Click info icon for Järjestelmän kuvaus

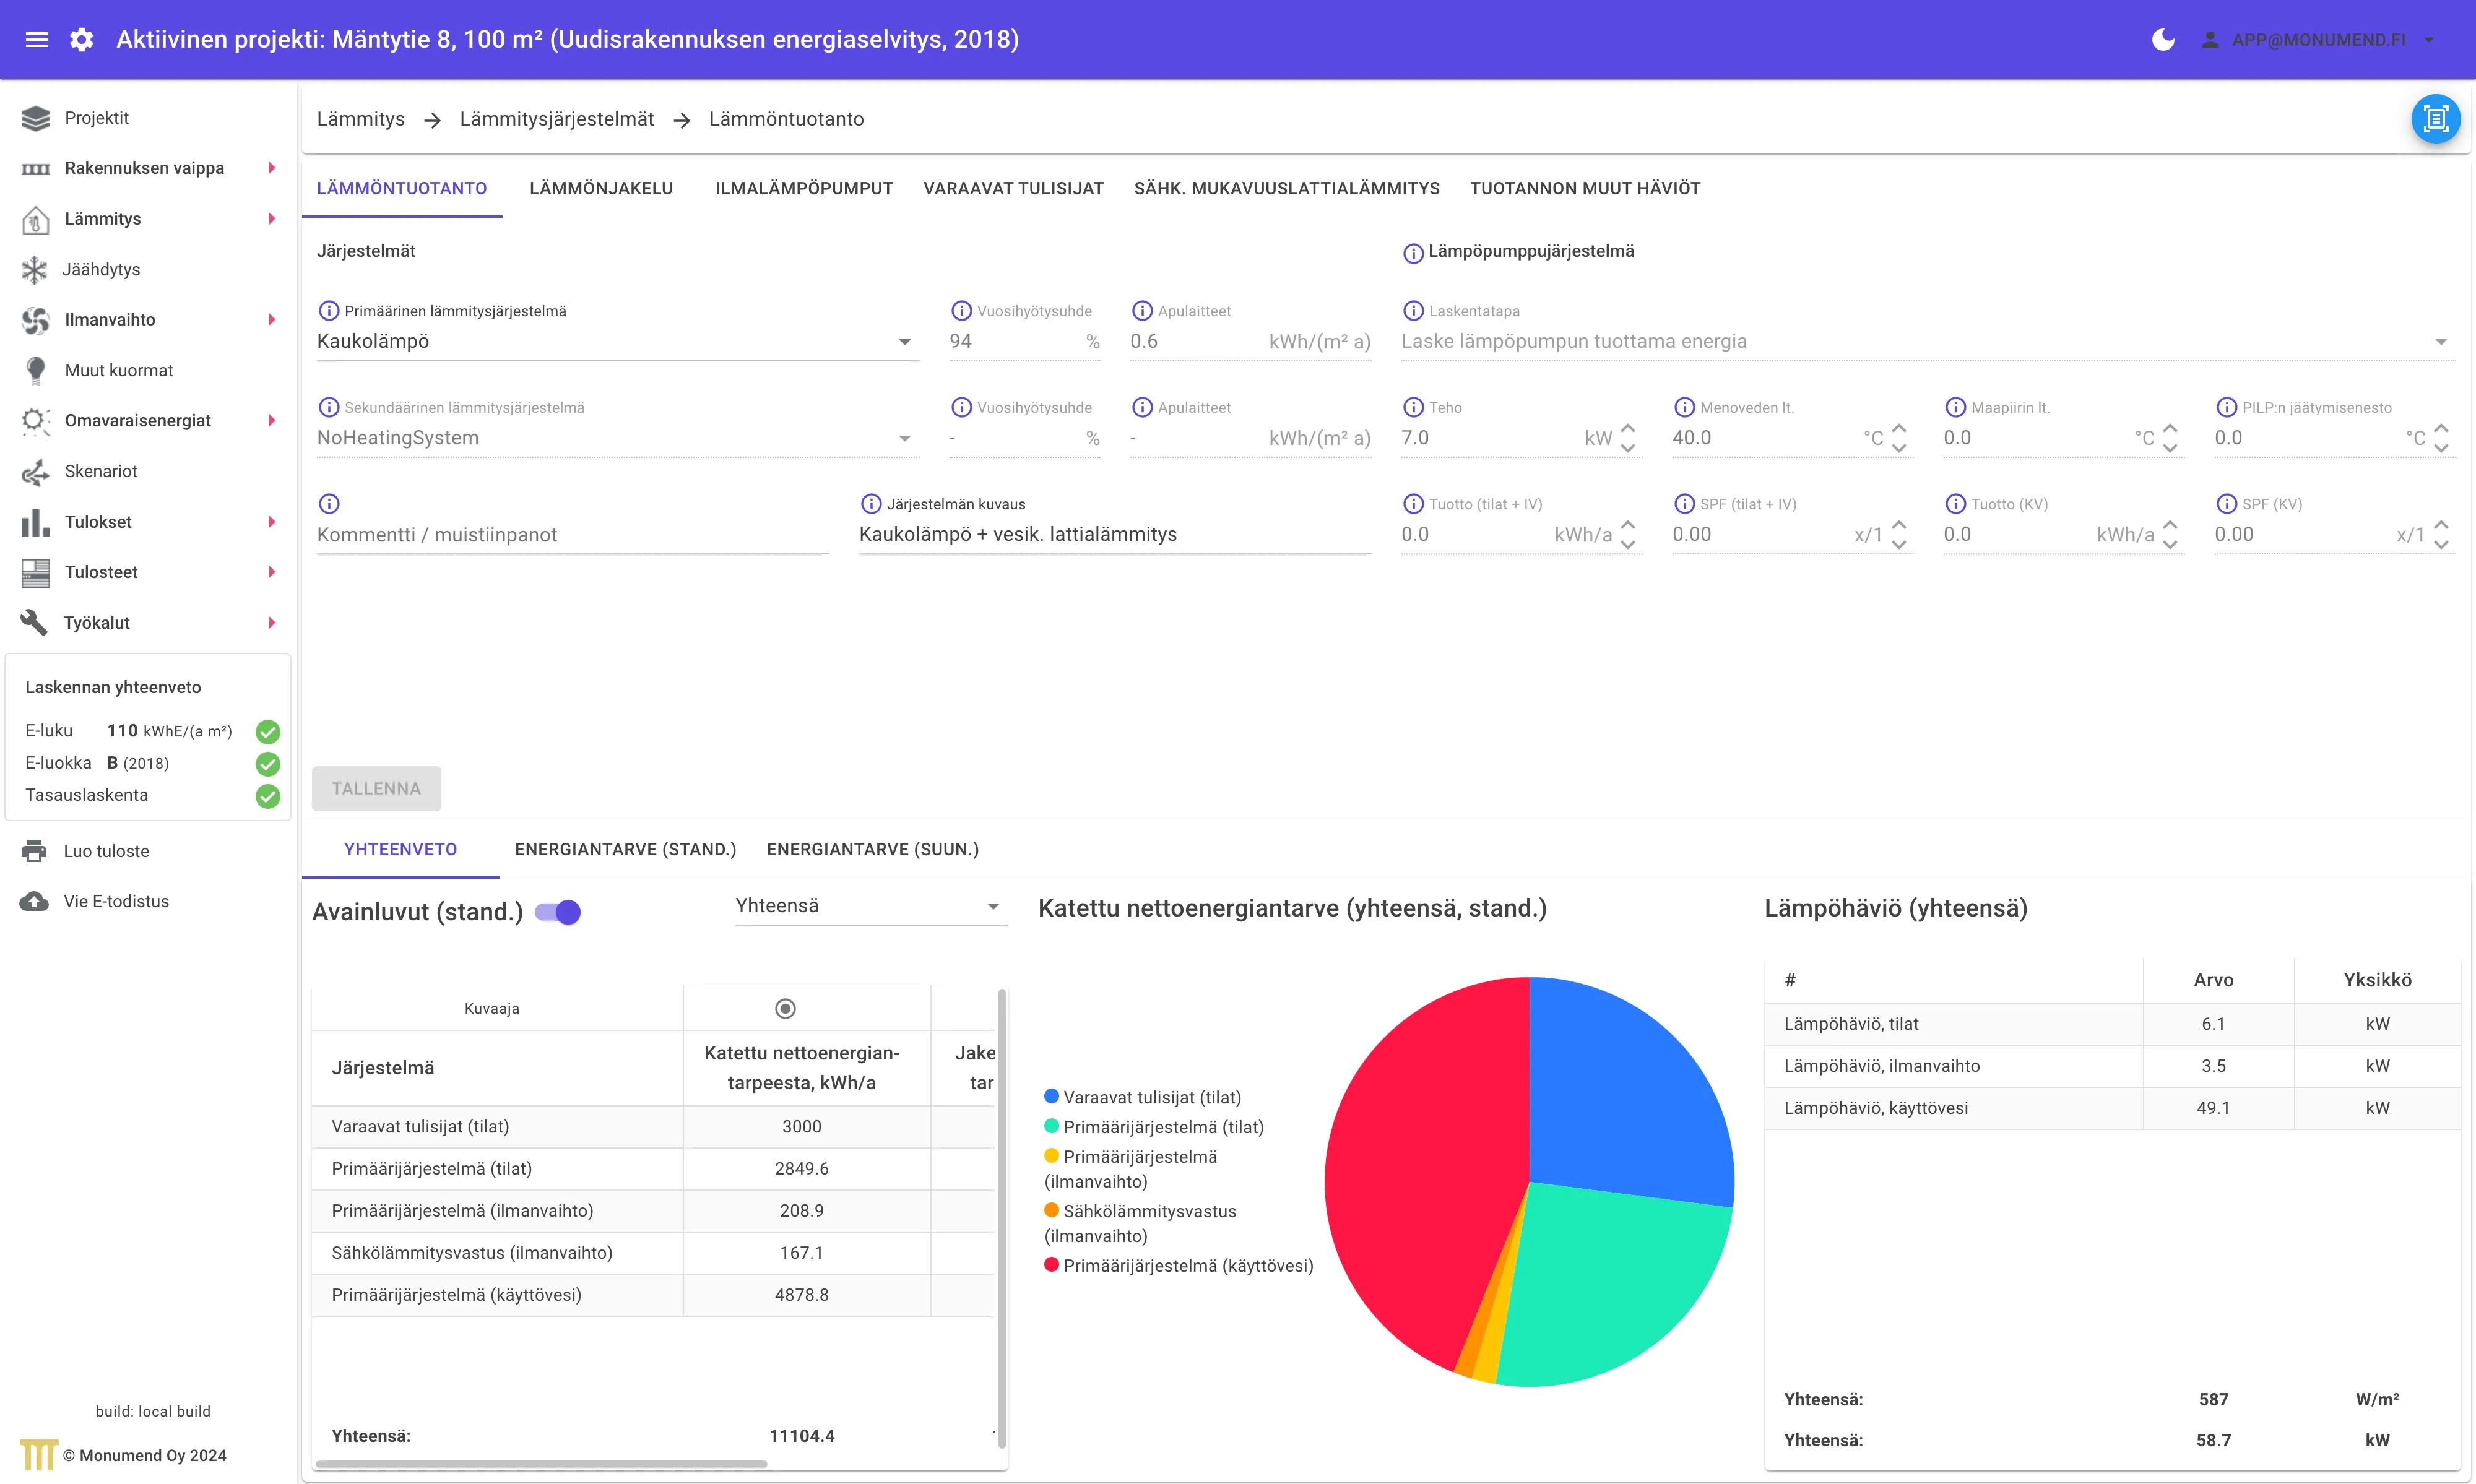[871, 504]
